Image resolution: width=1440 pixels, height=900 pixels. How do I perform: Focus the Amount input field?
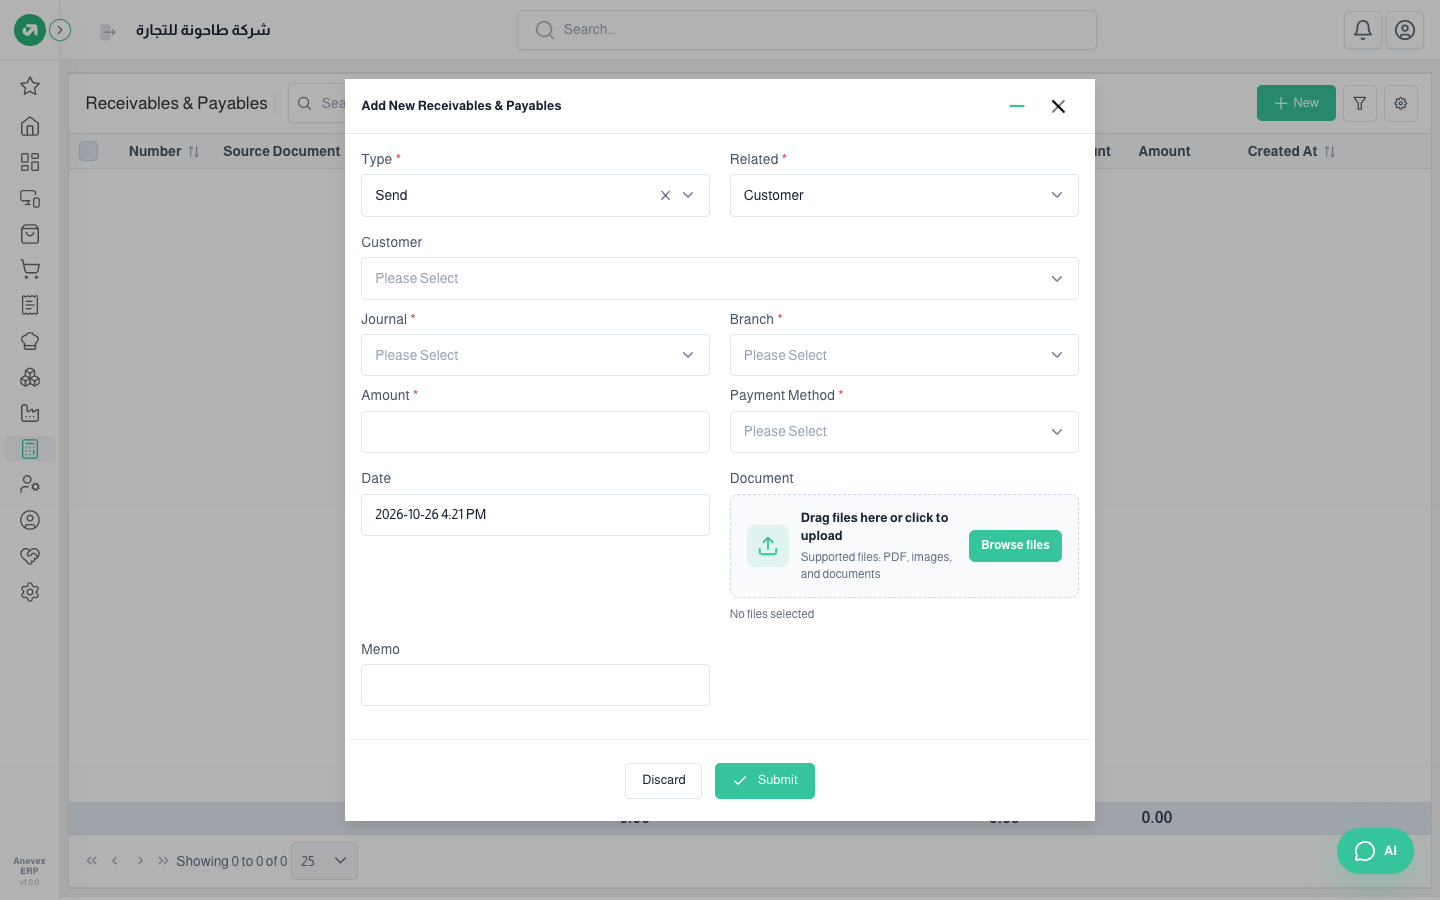535,432
